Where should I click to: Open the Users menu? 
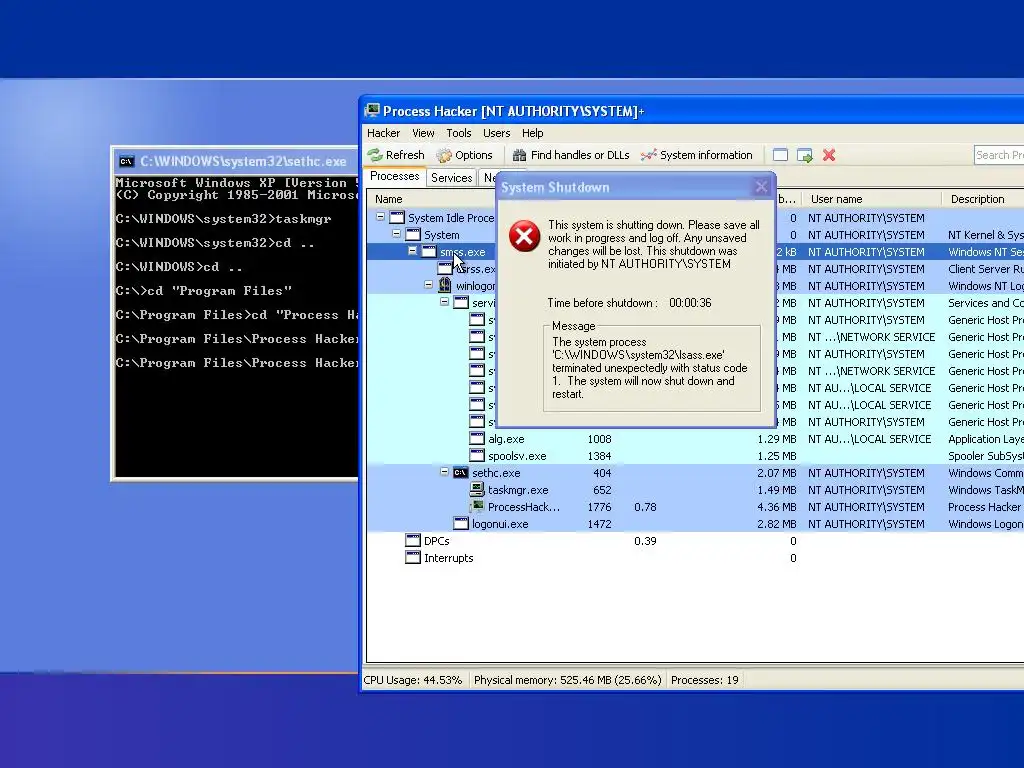(x=496, y=133)
